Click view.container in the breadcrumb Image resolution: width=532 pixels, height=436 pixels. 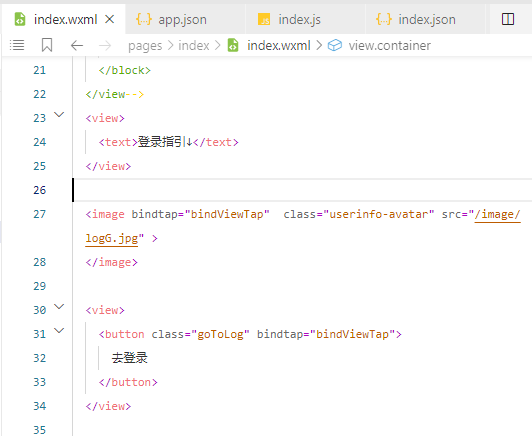point(390,45)
